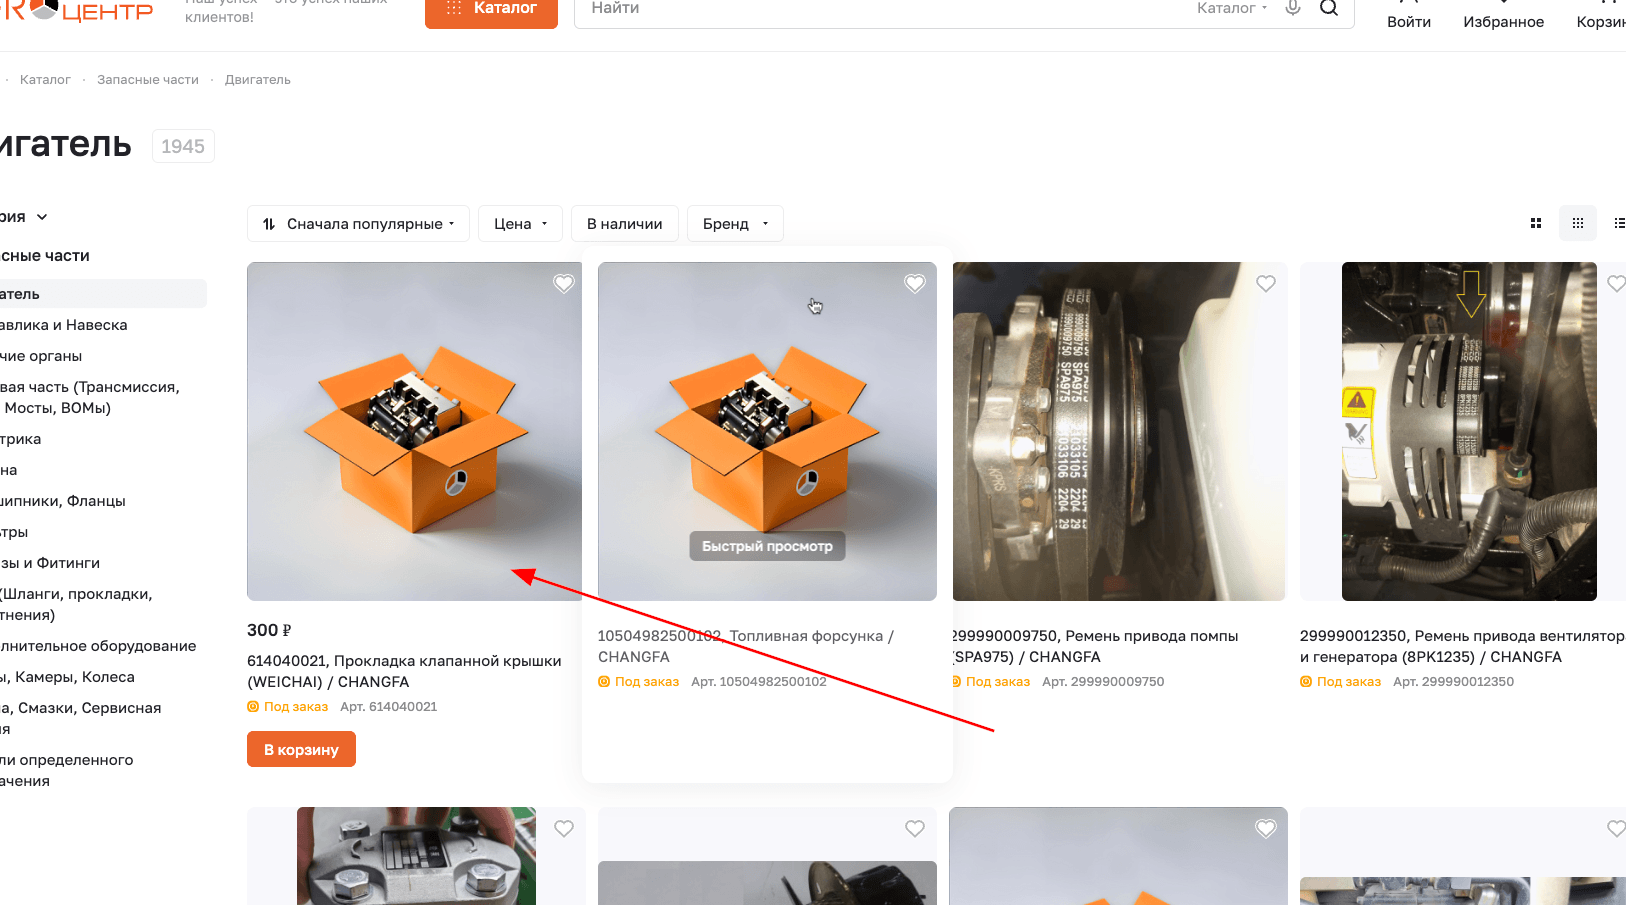The height and width of the screenshot is (905, 1626).
Task: Open 'Запасные части' breadcrumb link
Action: 148,80
